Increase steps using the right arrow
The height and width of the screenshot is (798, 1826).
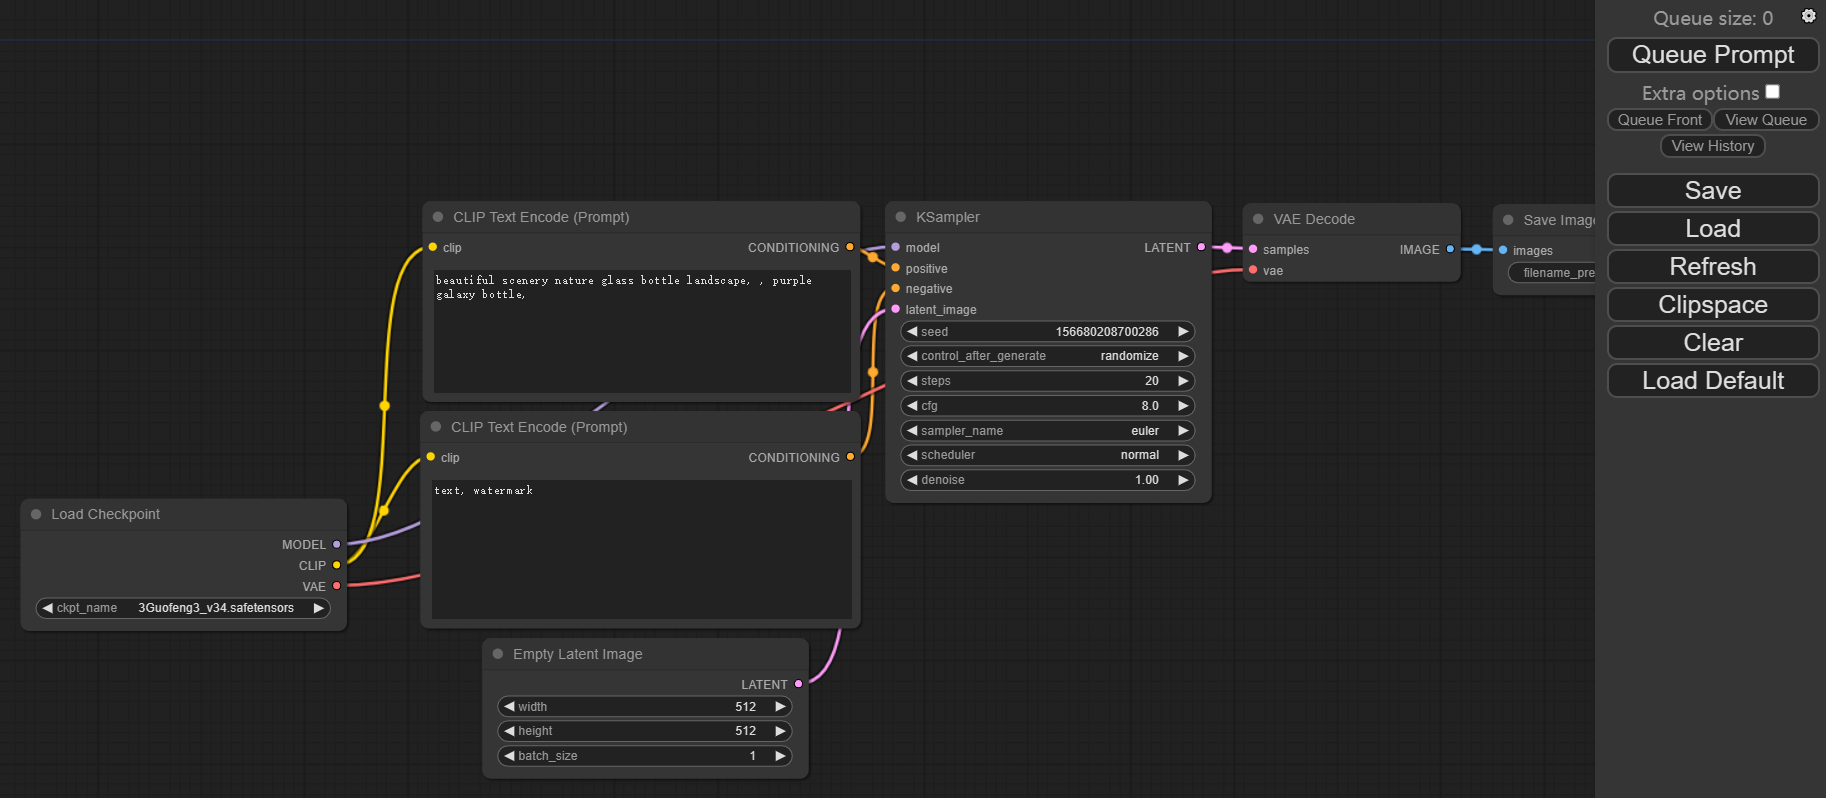[1183, 381]
